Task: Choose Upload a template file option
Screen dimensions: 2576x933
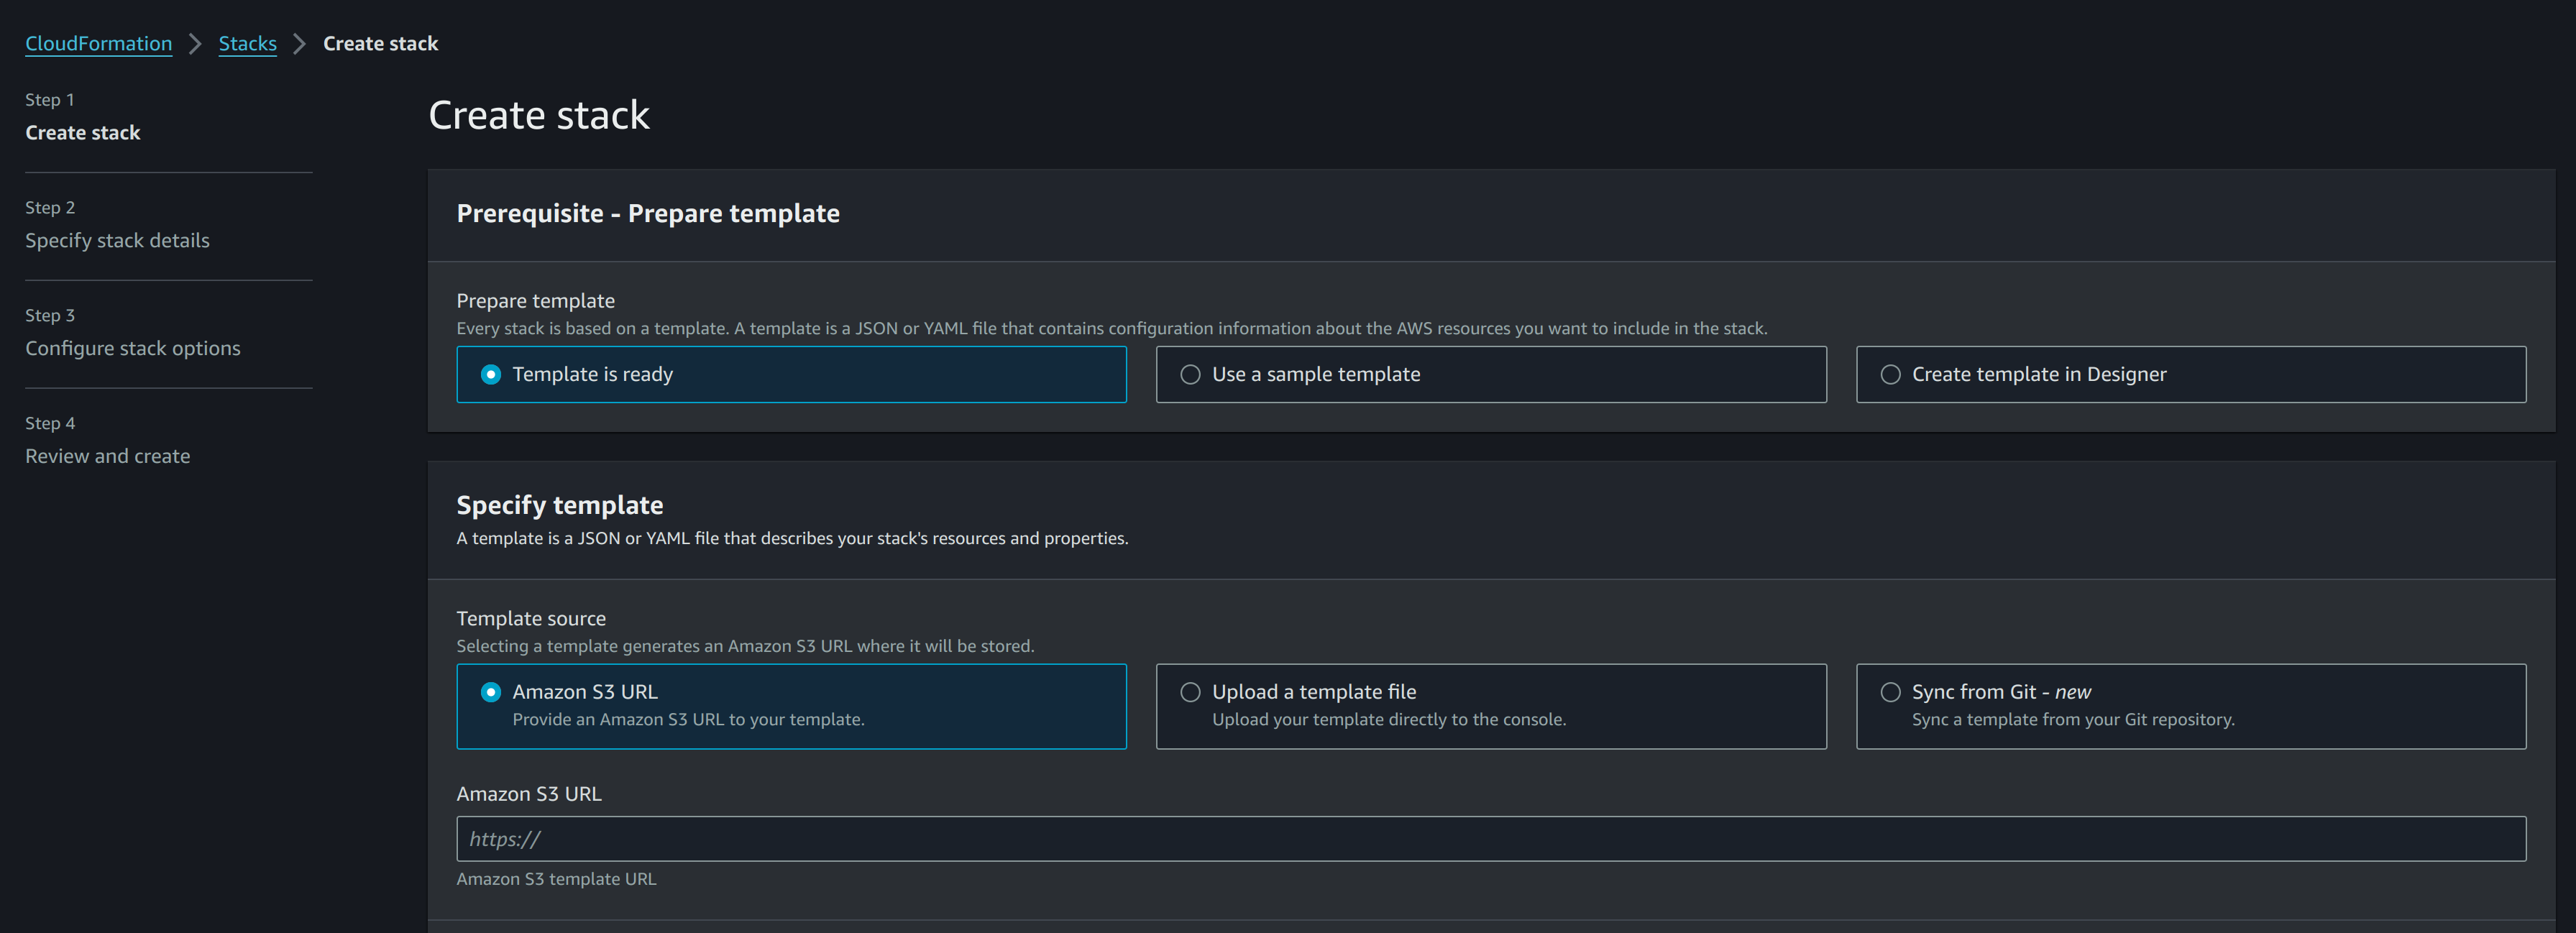Action: 1190,692
